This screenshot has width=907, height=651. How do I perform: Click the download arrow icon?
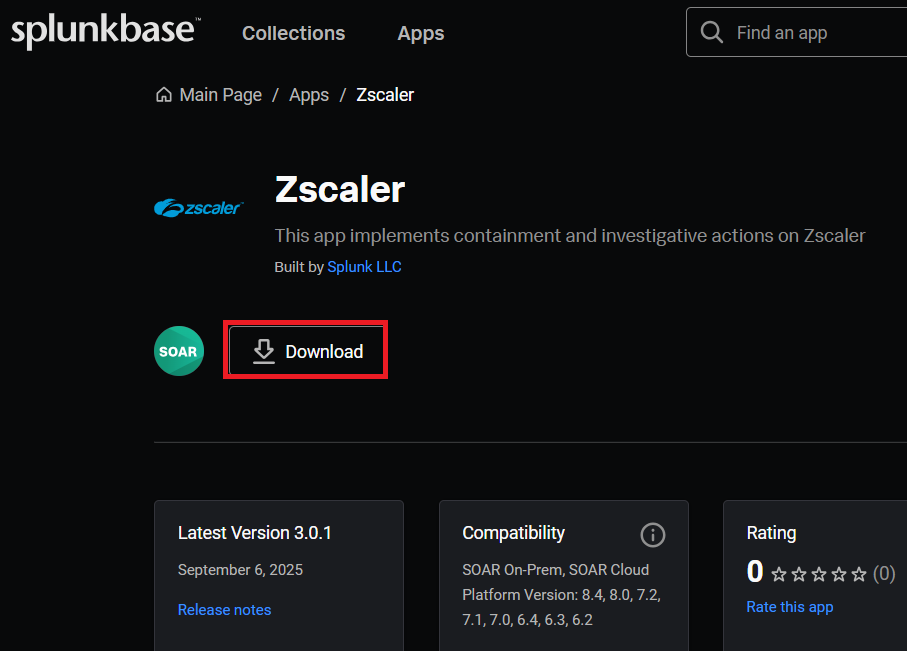[x=263, y=351]
